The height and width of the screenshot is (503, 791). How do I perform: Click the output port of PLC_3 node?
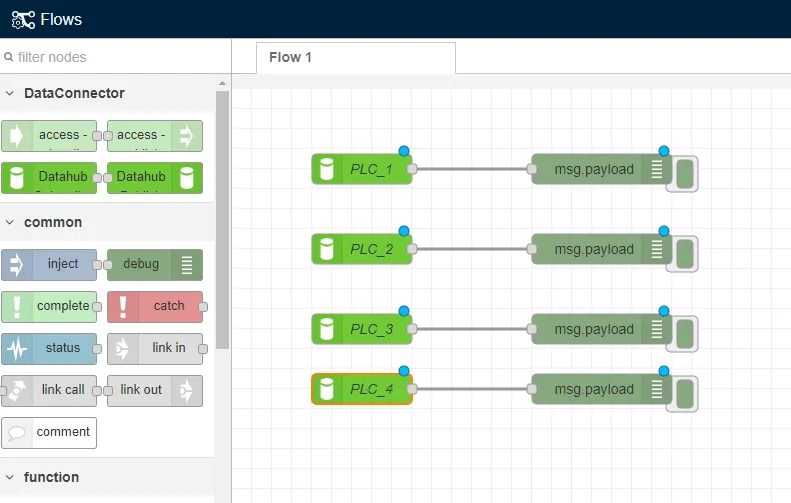click(412, 329)
